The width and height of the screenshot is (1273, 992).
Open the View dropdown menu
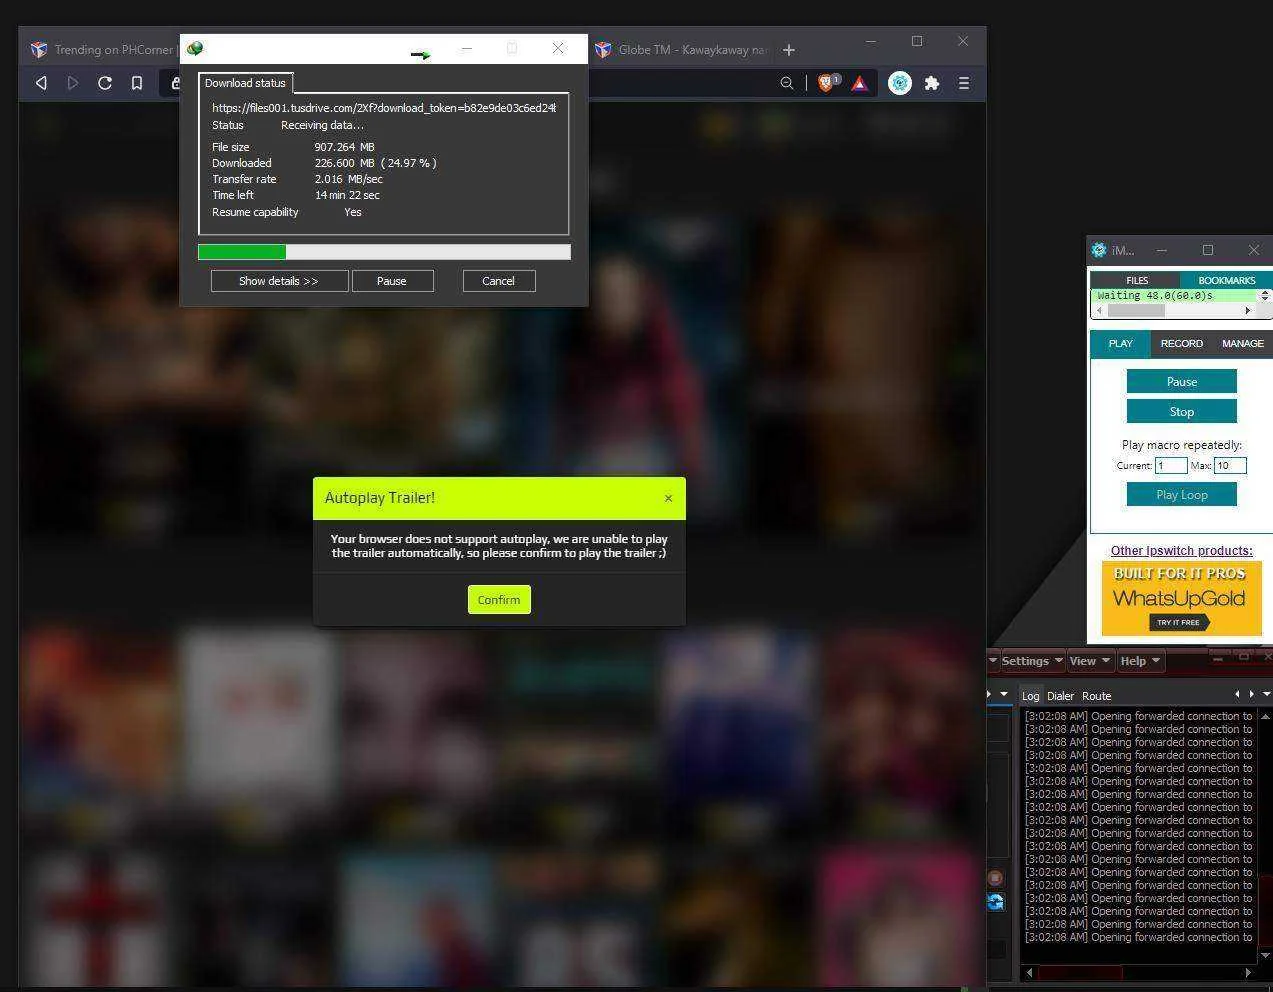coord(1089,661)
